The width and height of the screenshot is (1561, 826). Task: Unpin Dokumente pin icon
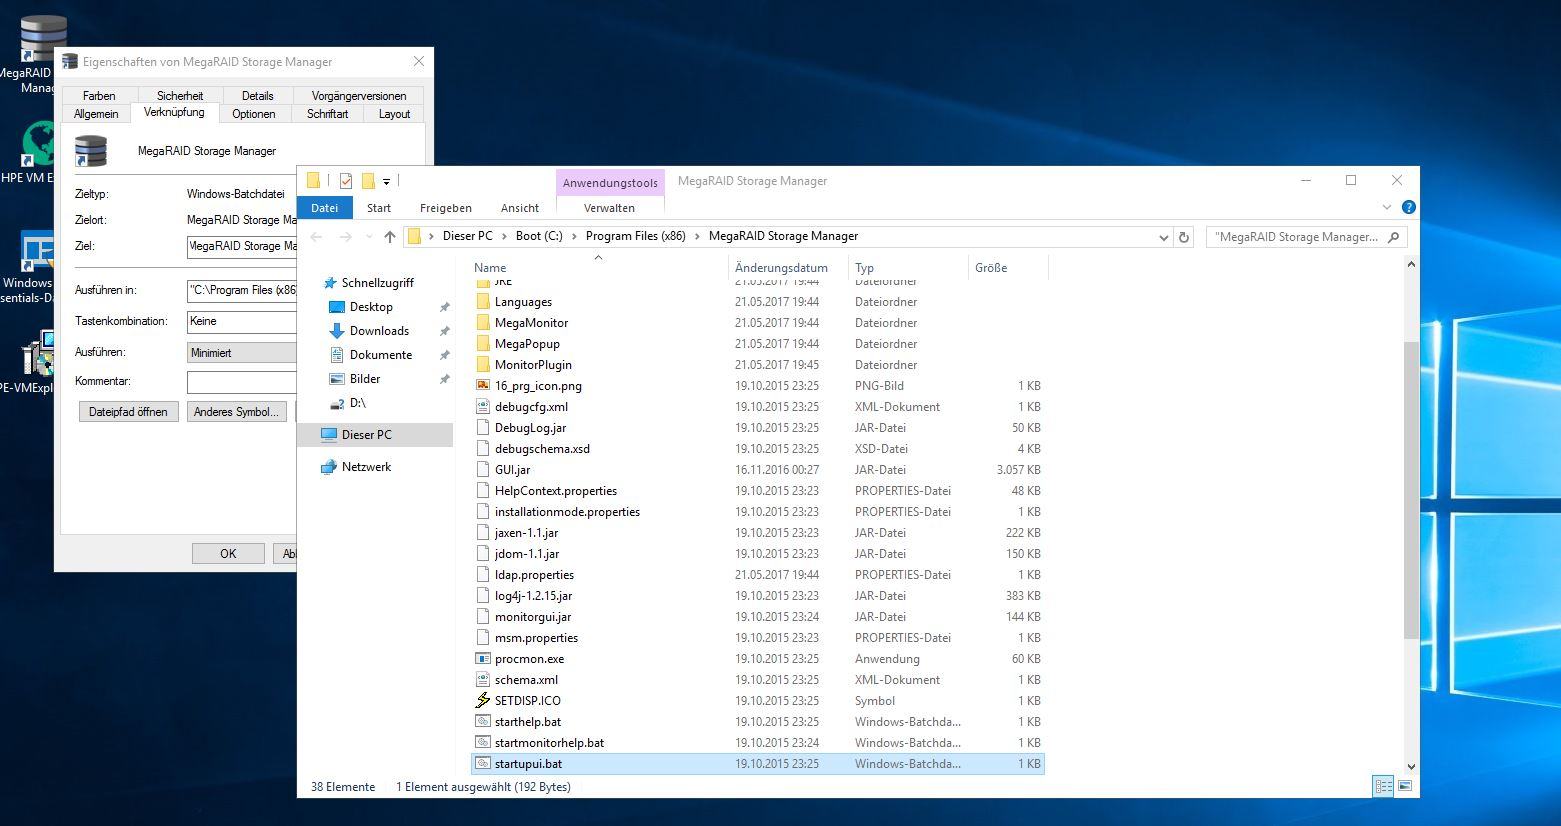(444, 355)
